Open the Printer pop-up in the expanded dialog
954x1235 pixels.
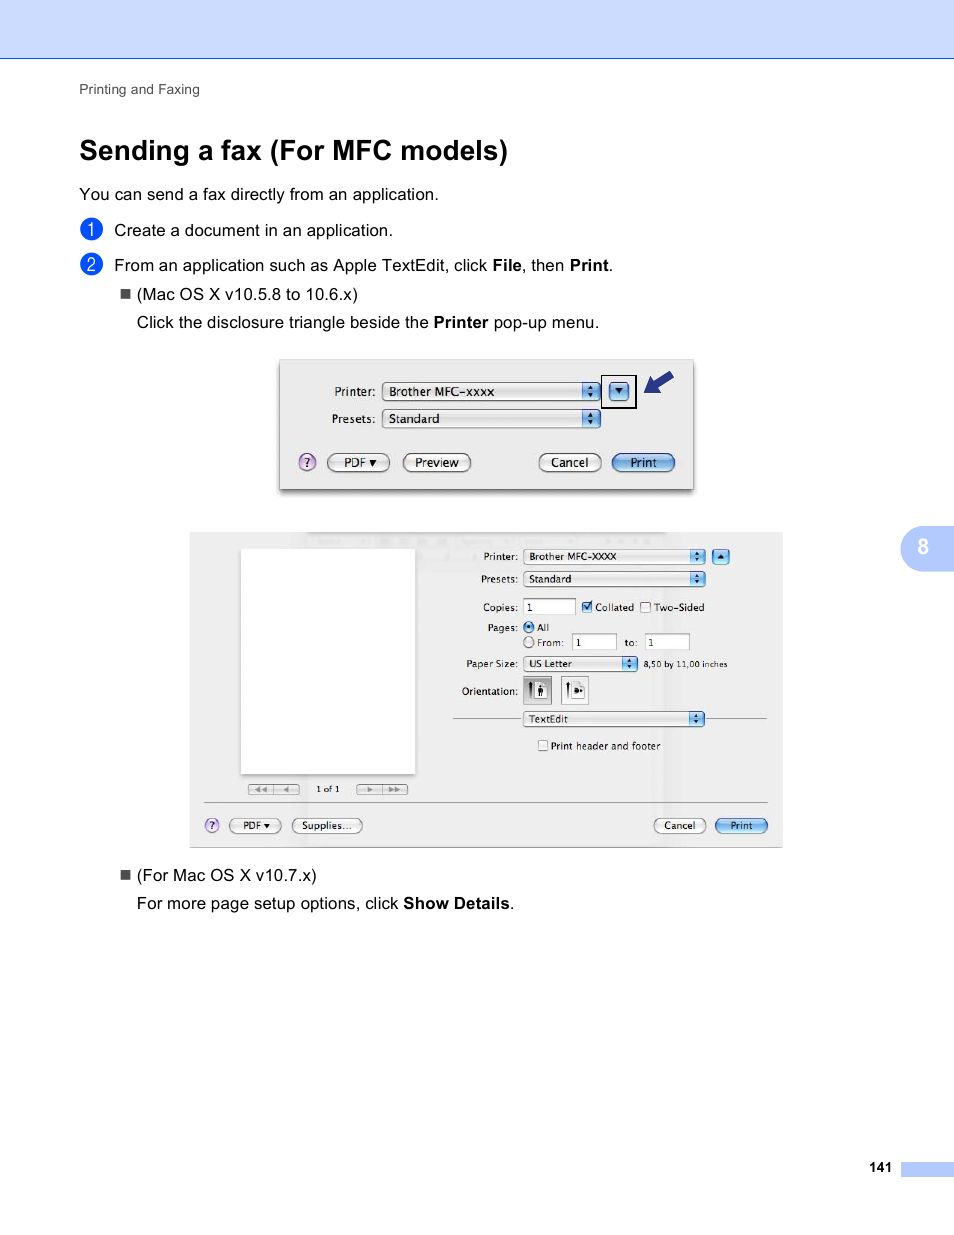click(x=615, y=557)
